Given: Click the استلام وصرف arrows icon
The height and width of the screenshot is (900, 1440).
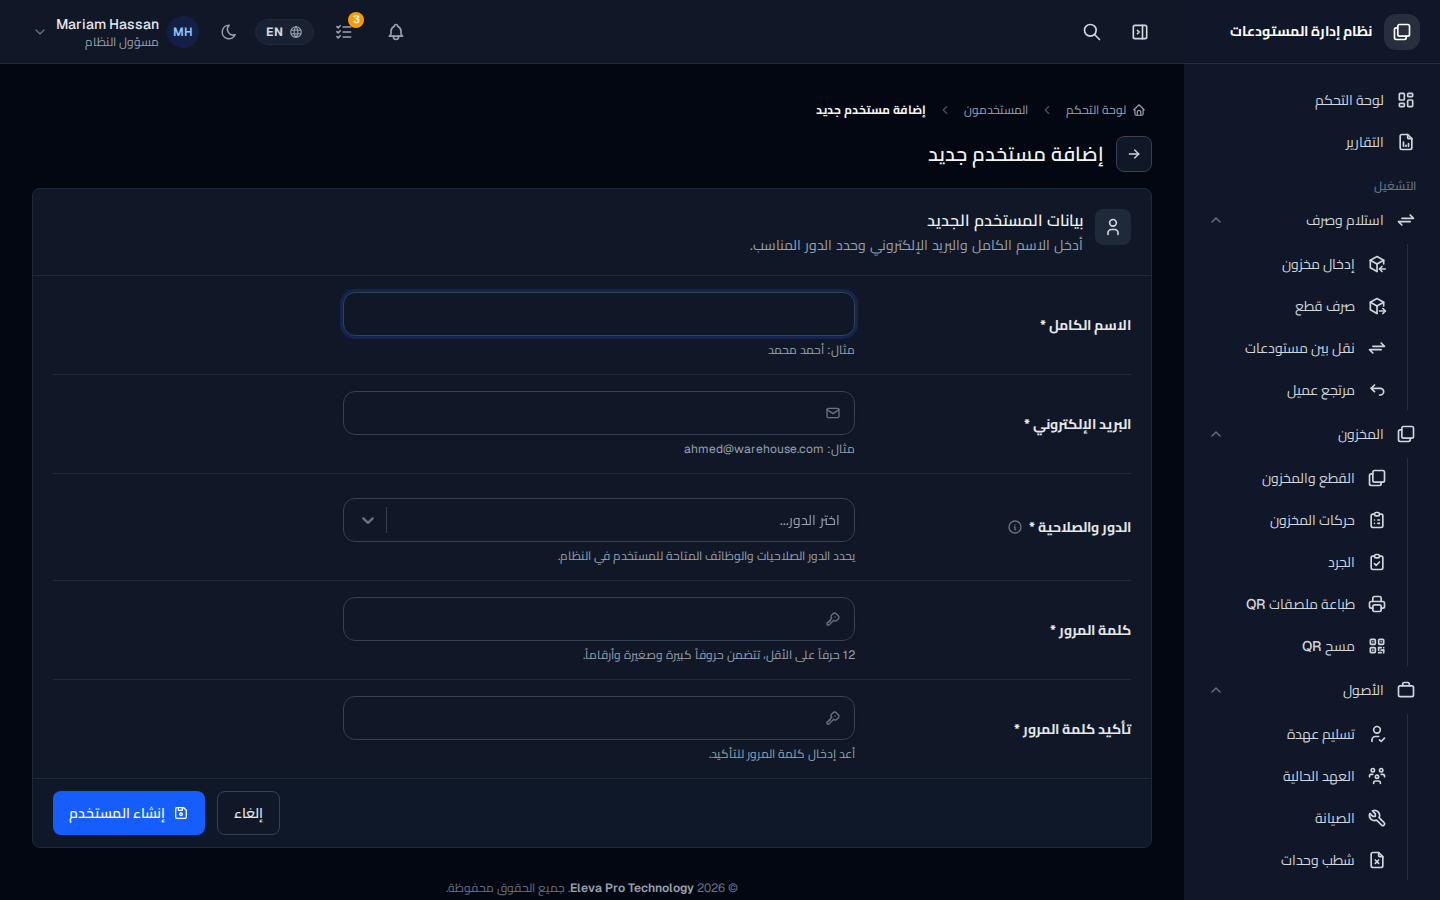Looking at the screenshot, I should [x=1406, y=220].
